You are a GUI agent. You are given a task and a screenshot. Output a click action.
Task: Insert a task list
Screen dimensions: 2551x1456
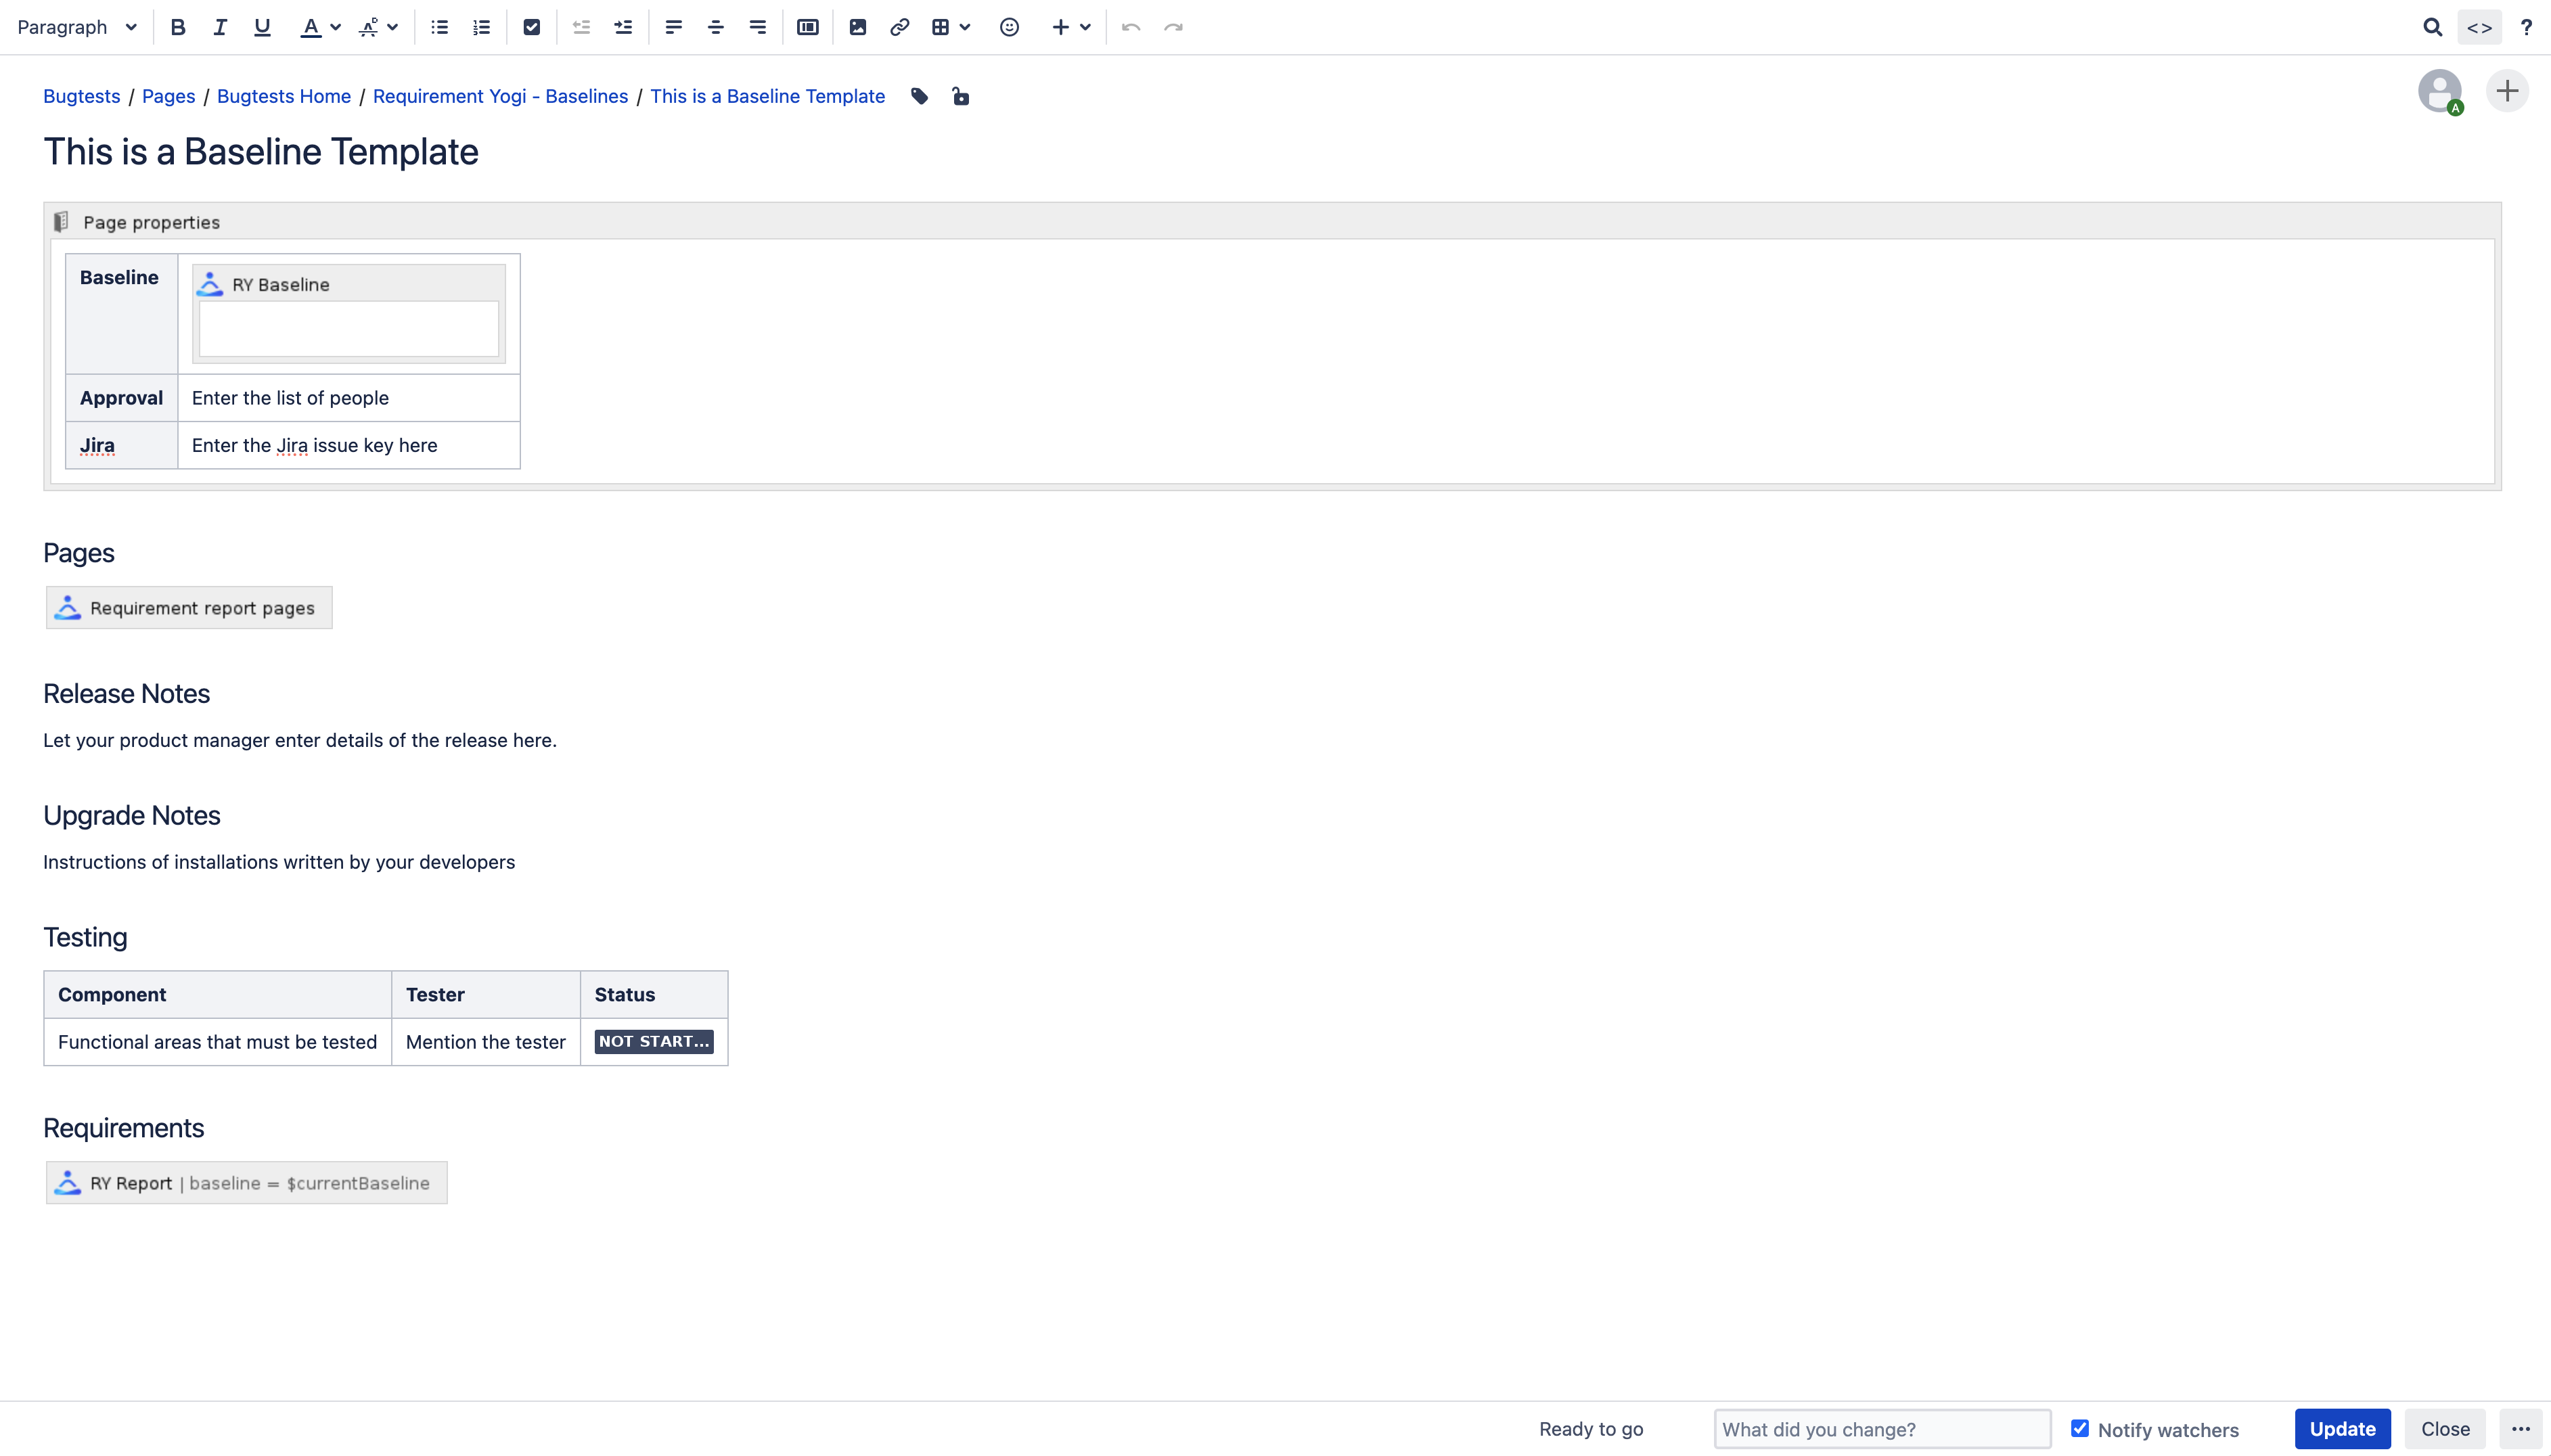(531, 27)
